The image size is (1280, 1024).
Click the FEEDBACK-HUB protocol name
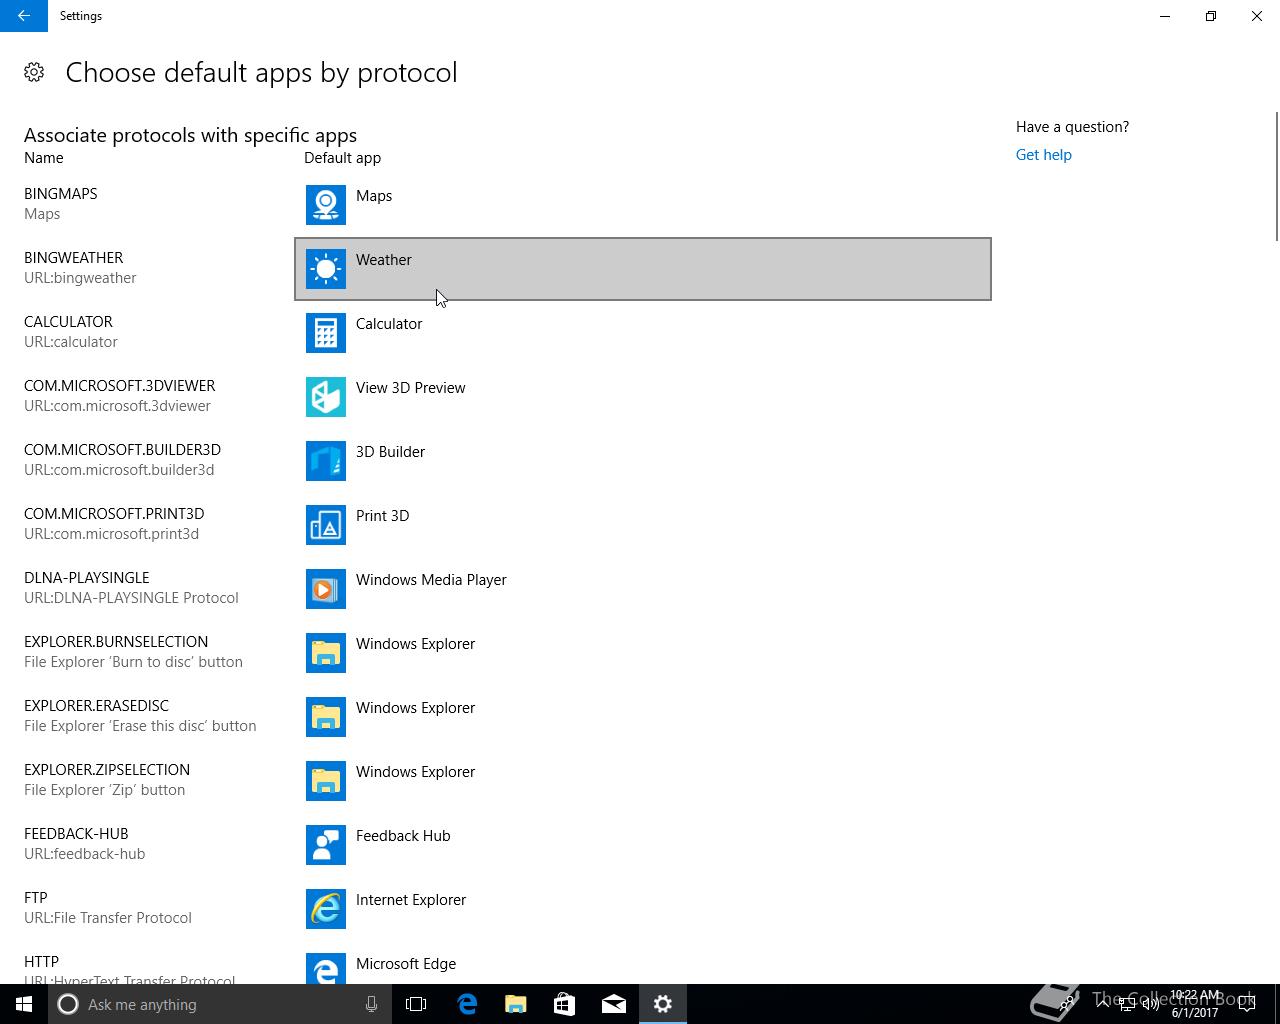76,834
